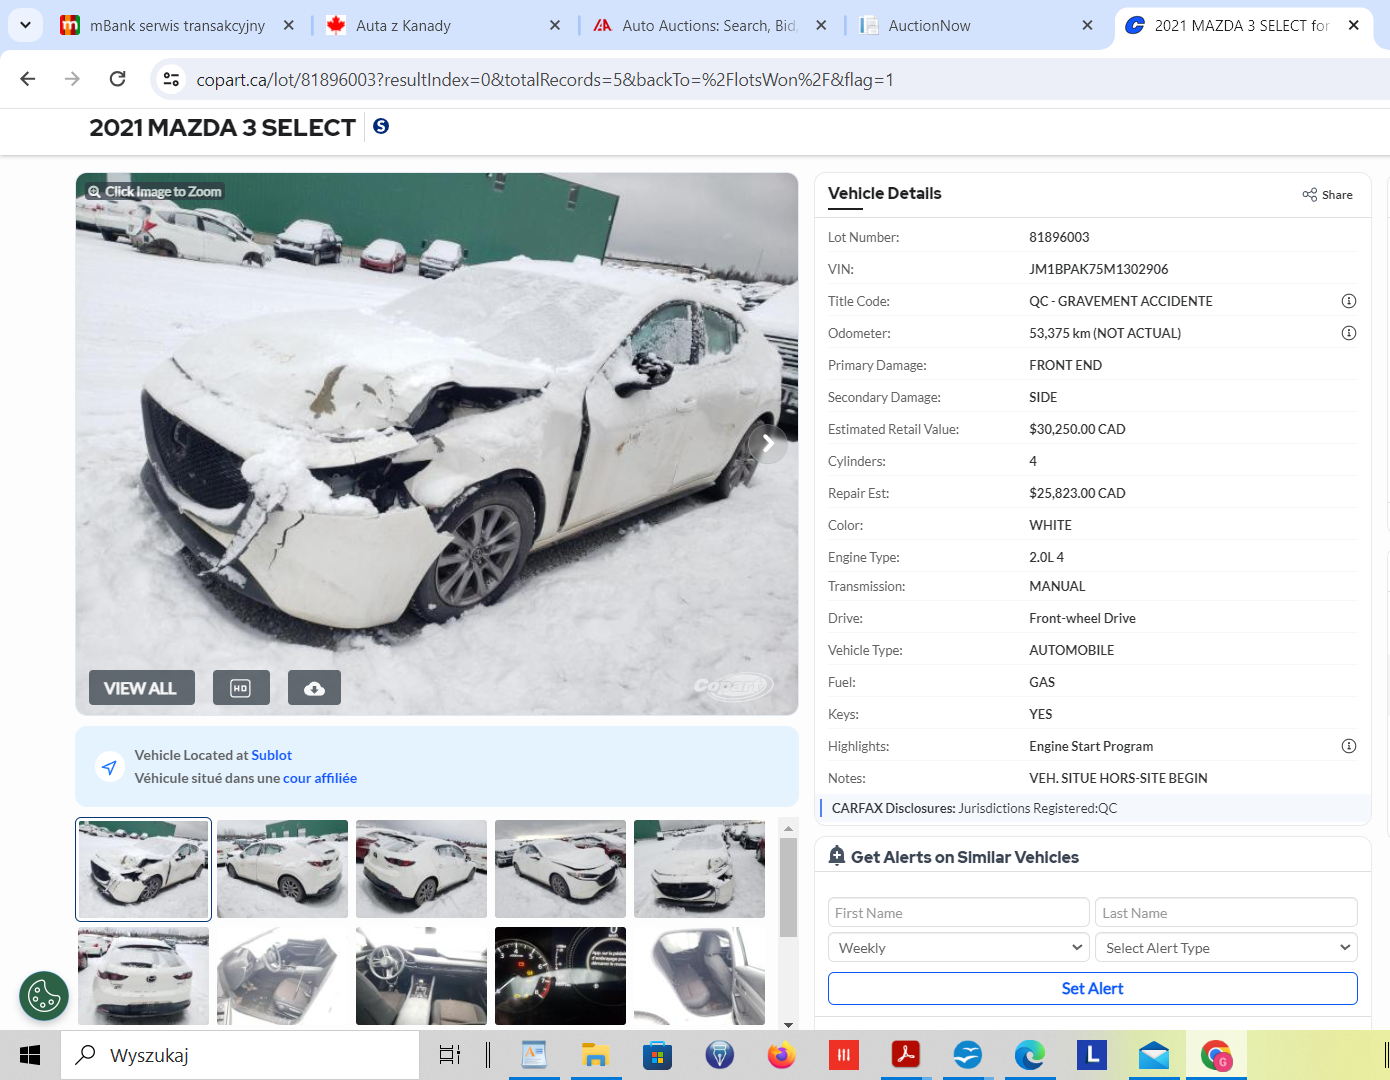Open the Windows Start menu
Screen dimensions: 1390x1080
(30, 1055)
